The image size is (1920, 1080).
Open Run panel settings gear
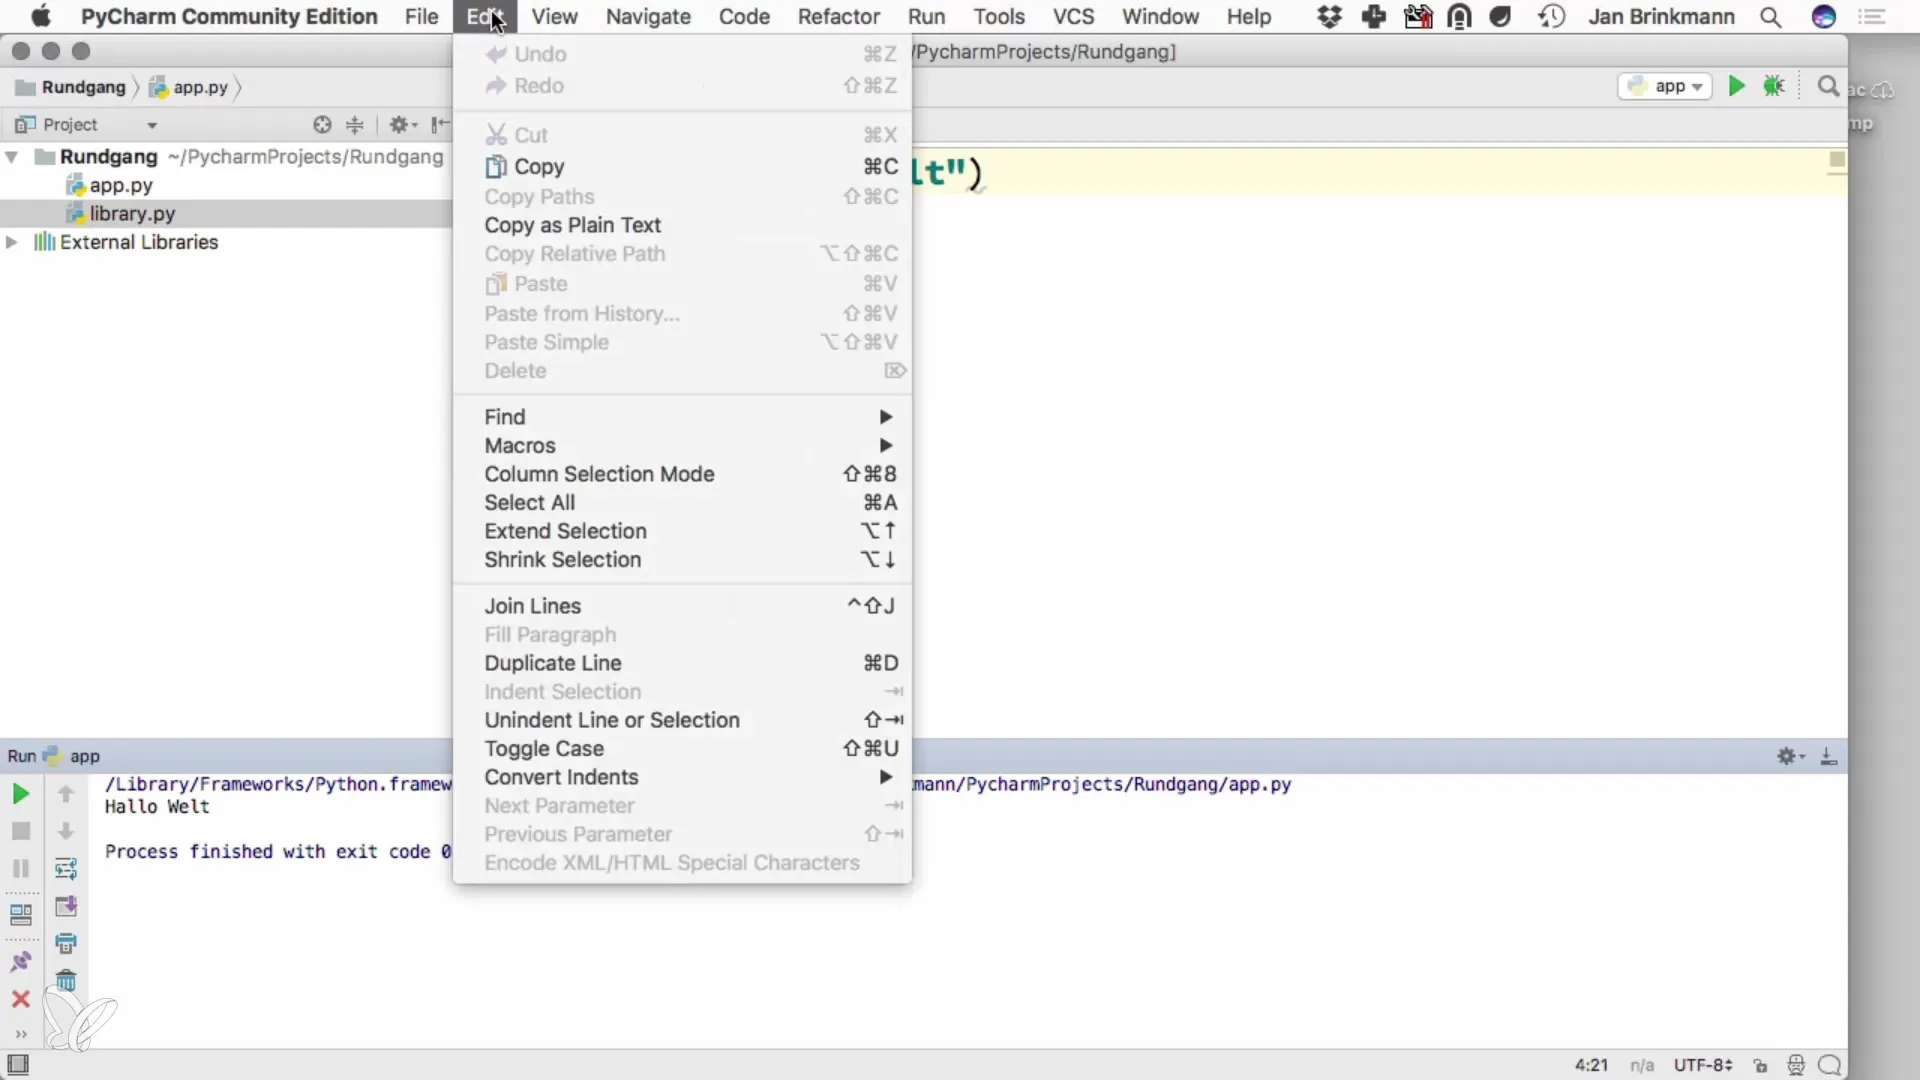click(x=1790, y=756)
